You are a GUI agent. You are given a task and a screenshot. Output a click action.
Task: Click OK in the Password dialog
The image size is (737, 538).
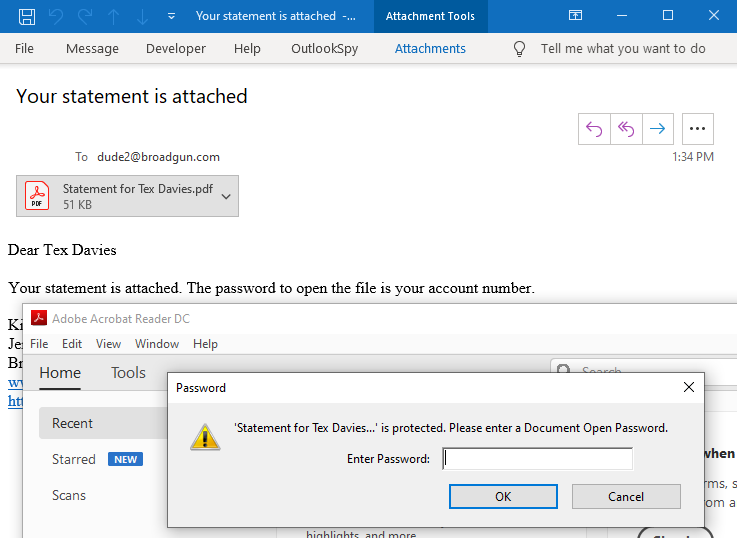coord(503,497)
